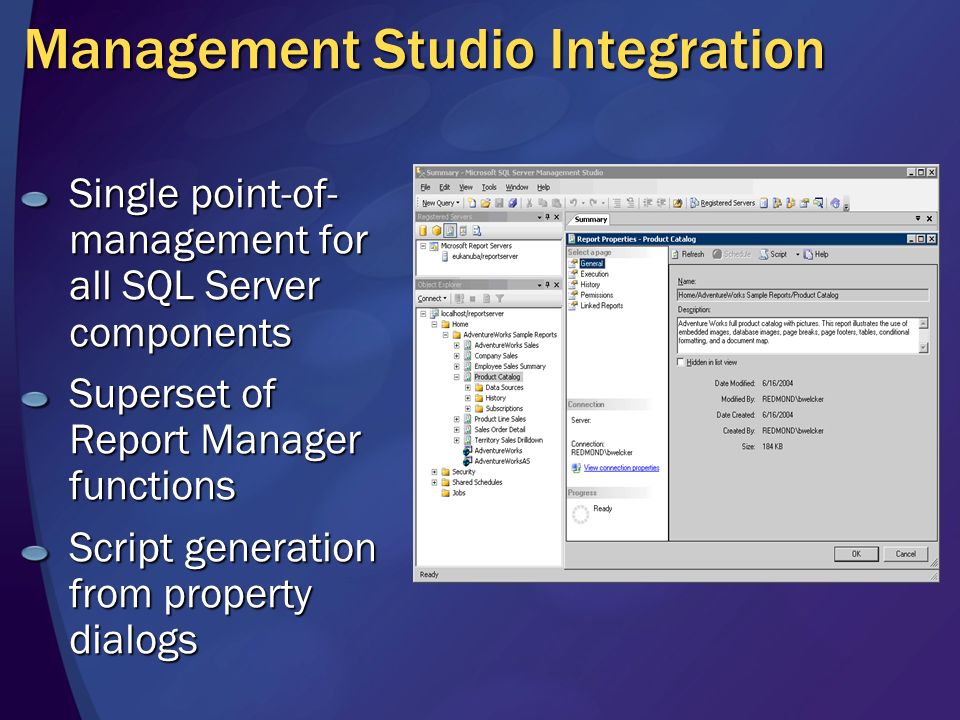Click the Cancel button
This screenshot has height=720, width=960.
coord(906,553)
